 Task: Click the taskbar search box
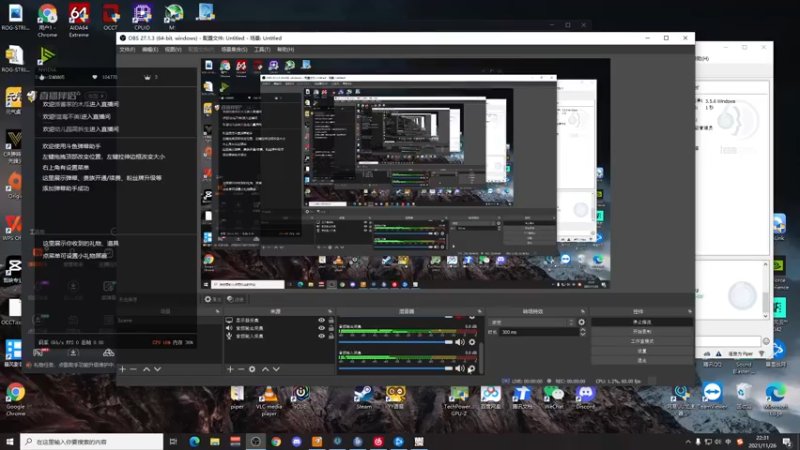(x=92, y=441)
